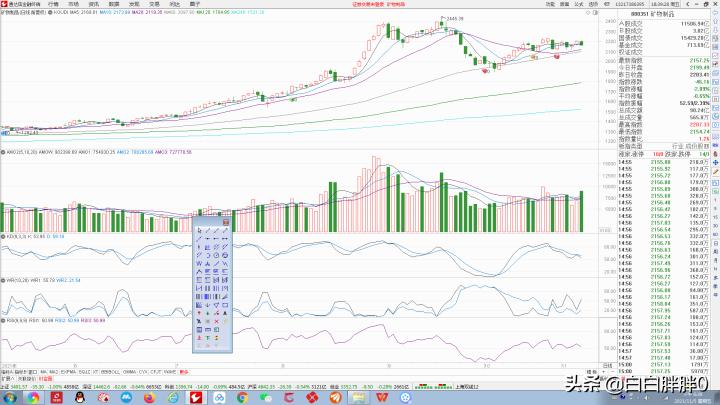
Task: Click the 今日开盘 row in quote panel
Action: (x=663, y=68)
